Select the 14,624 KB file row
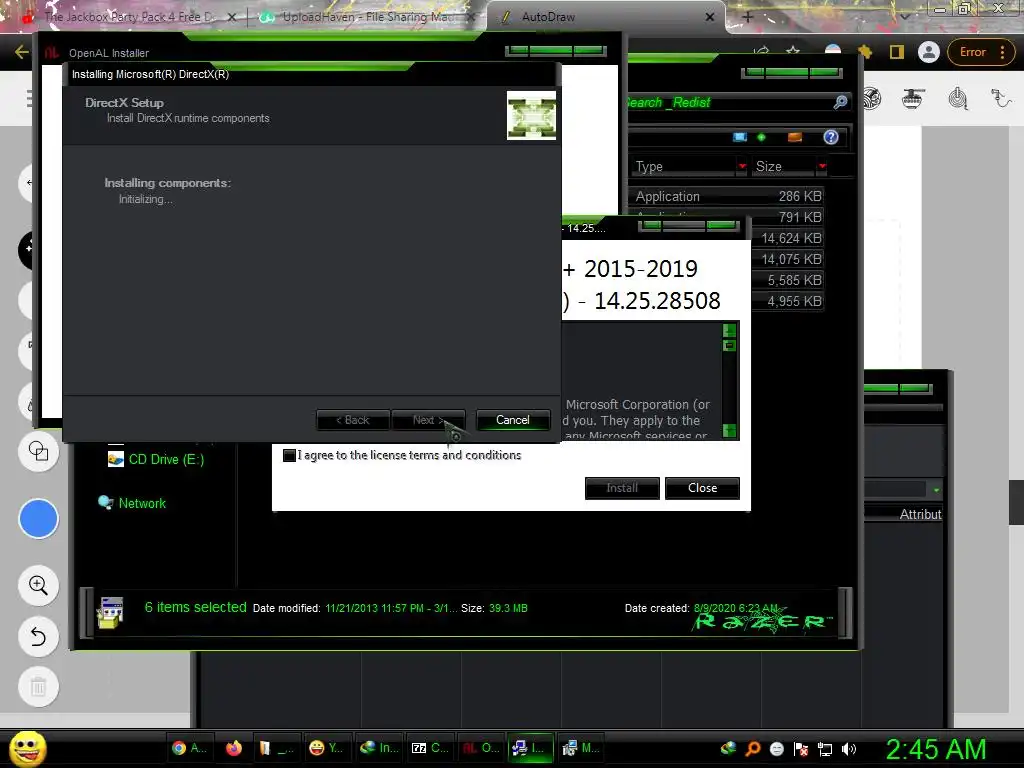Viewport: 1024px width, 768px height. [x=788, y=238]
